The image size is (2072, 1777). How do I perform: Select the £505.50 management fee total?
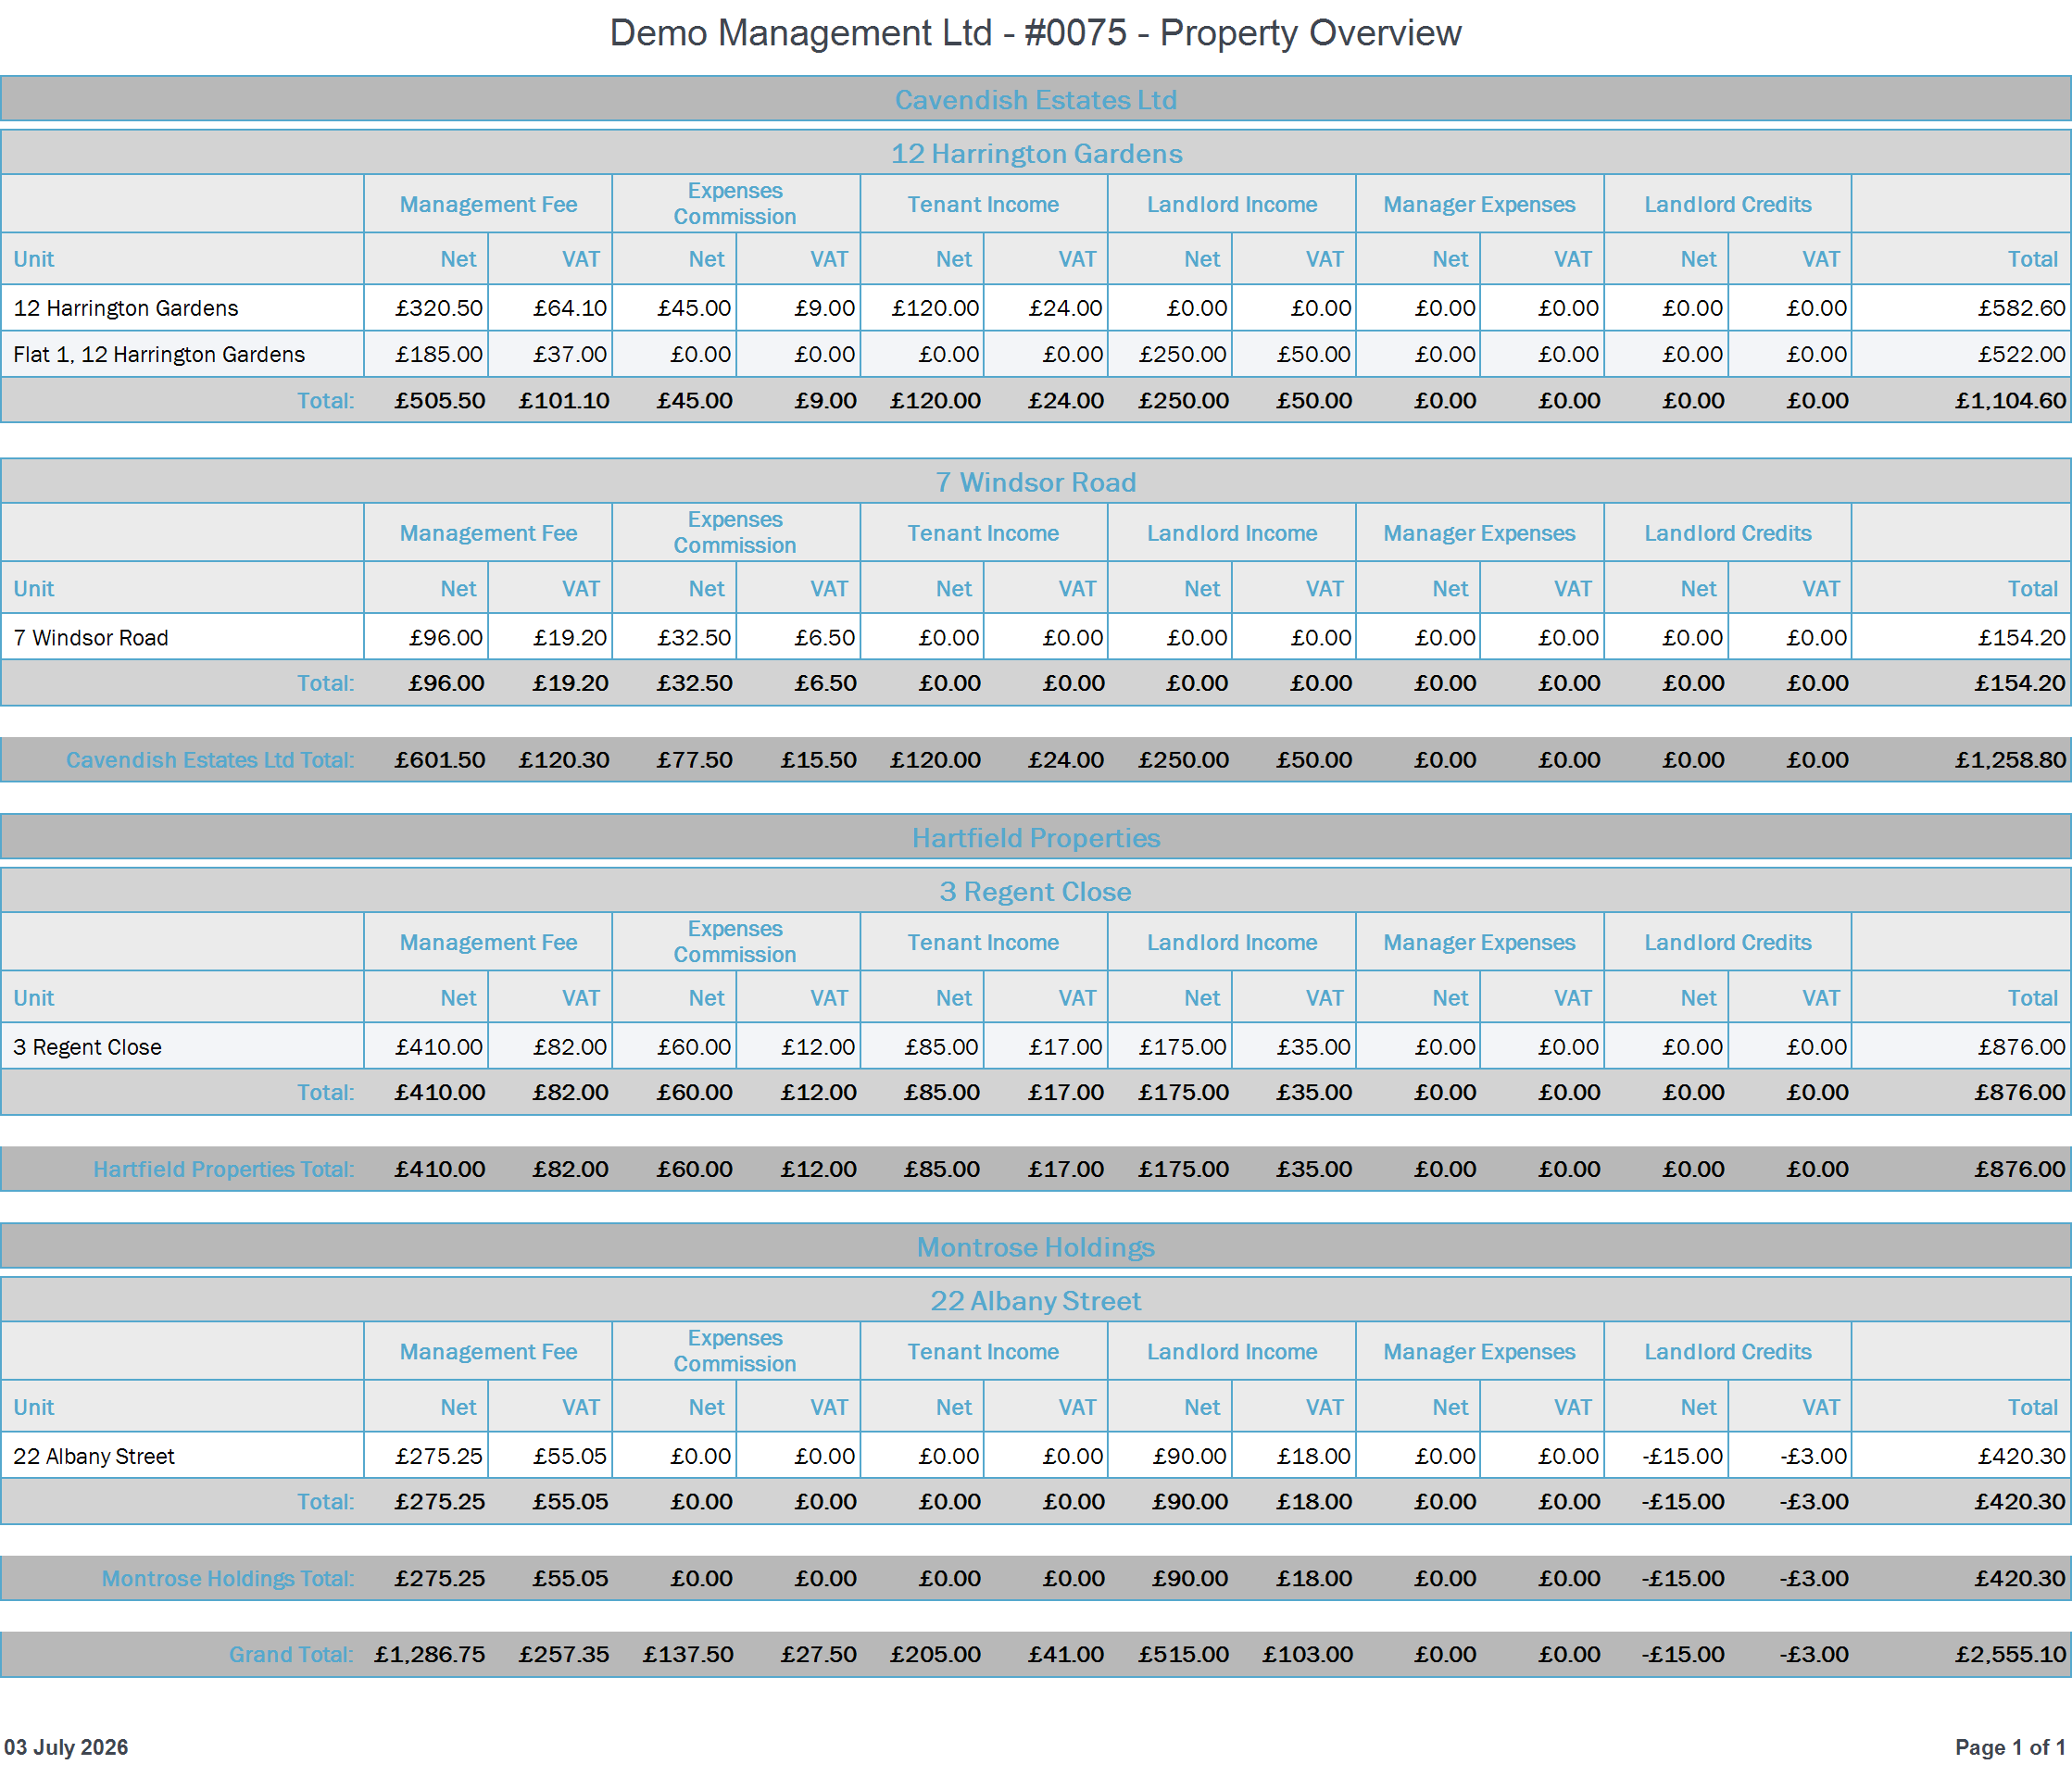(x=440, y=400)
